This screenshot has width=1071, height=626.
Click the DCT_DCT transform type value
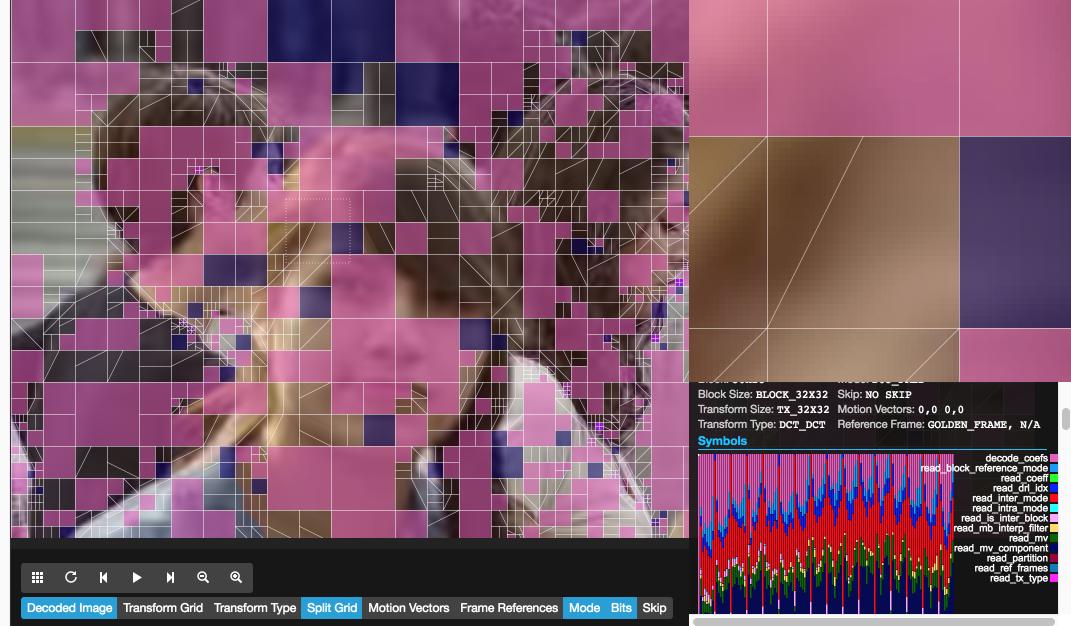[802, 424]
